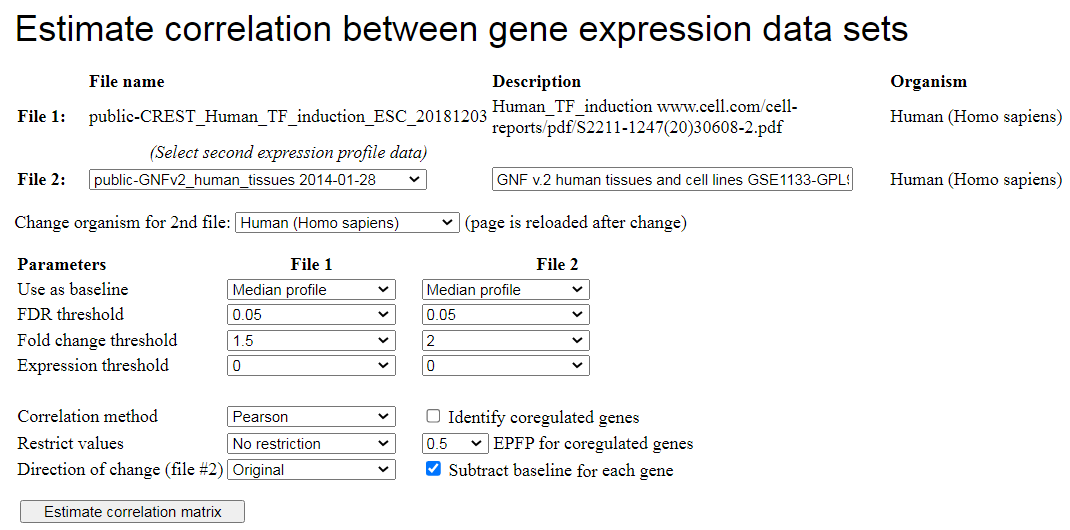The height and width of the screenshot is (530, 1070).
Task: Select correlation method Pearson dropdown
Action: click(311, 417)
